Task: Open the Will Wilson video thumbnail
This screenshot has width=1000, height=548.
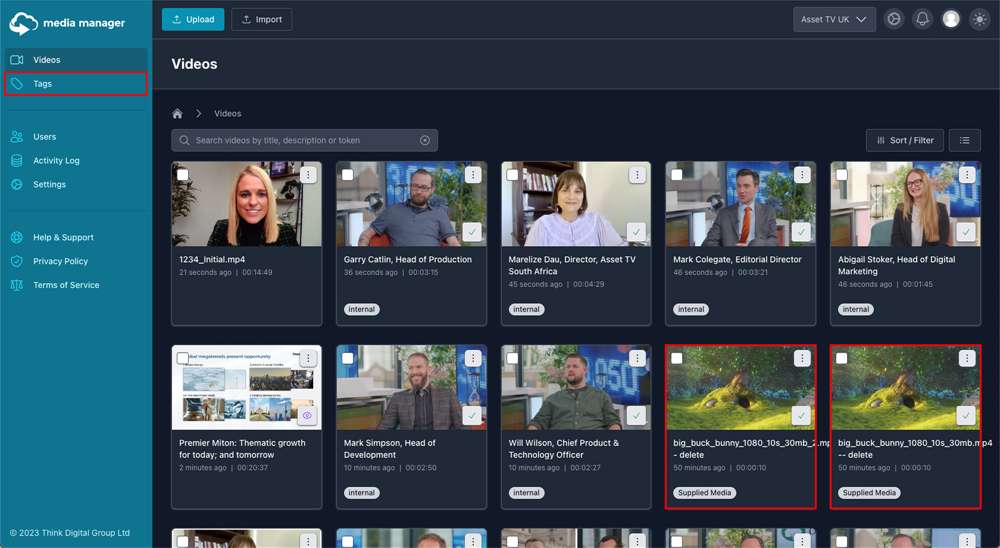Action: coord(576,388)
